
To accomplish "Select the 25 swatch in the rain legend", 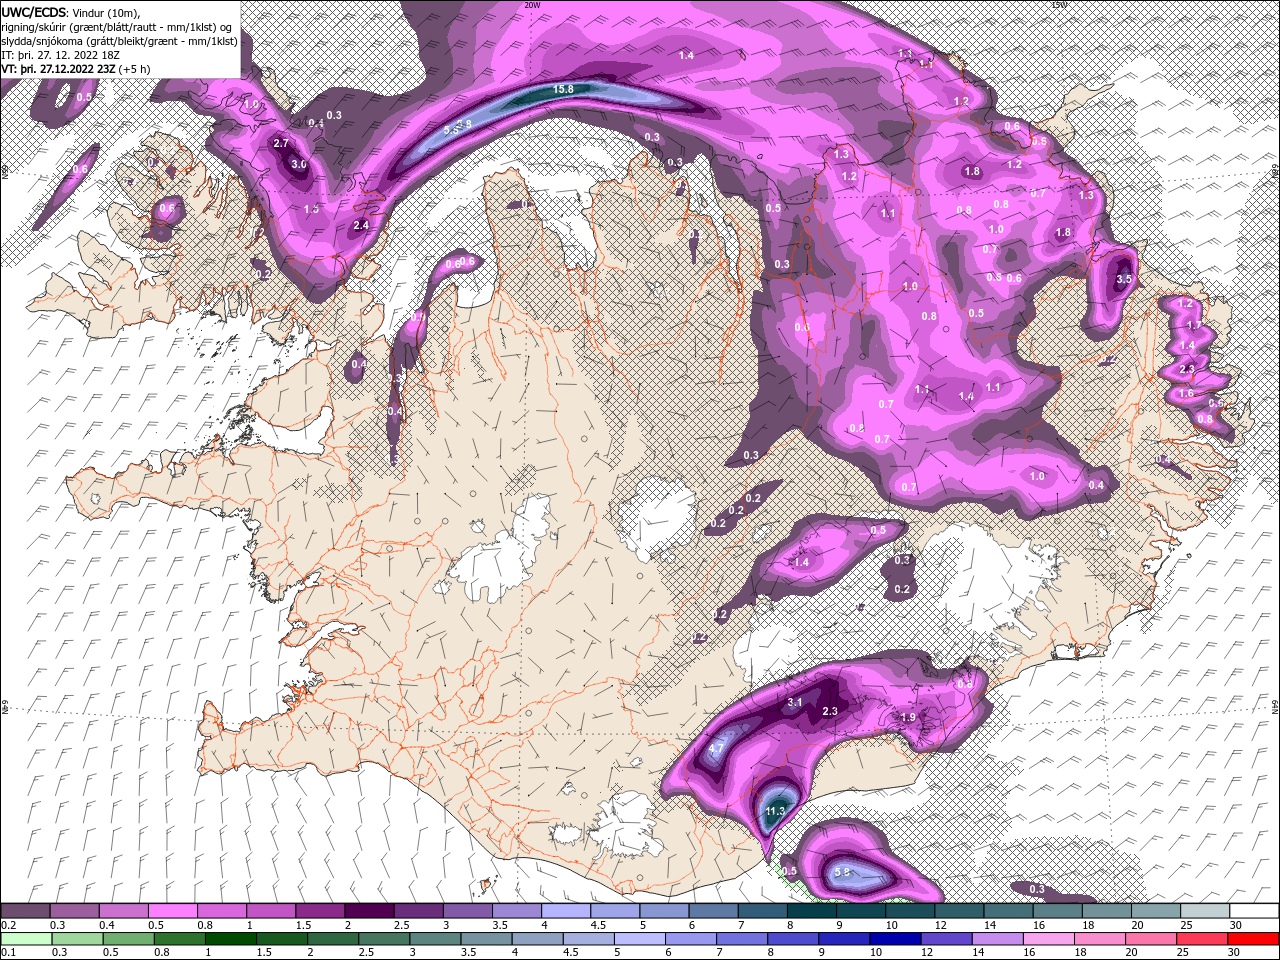I will coord(1202,939).
